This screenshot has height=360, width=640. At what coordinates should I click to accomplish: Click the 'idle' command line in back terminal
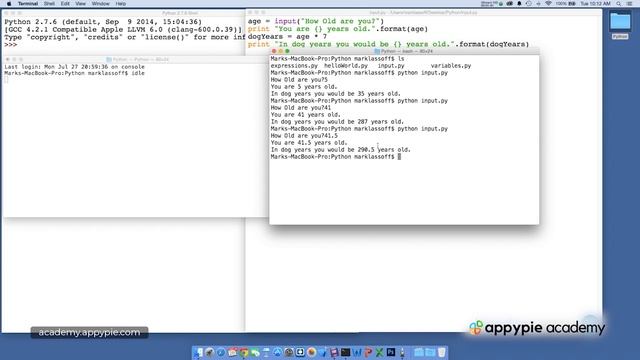click(x=74, y=73)
